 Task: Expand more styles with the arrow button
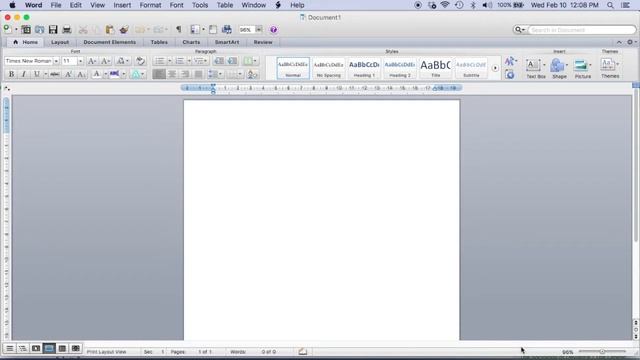(495, 68)
